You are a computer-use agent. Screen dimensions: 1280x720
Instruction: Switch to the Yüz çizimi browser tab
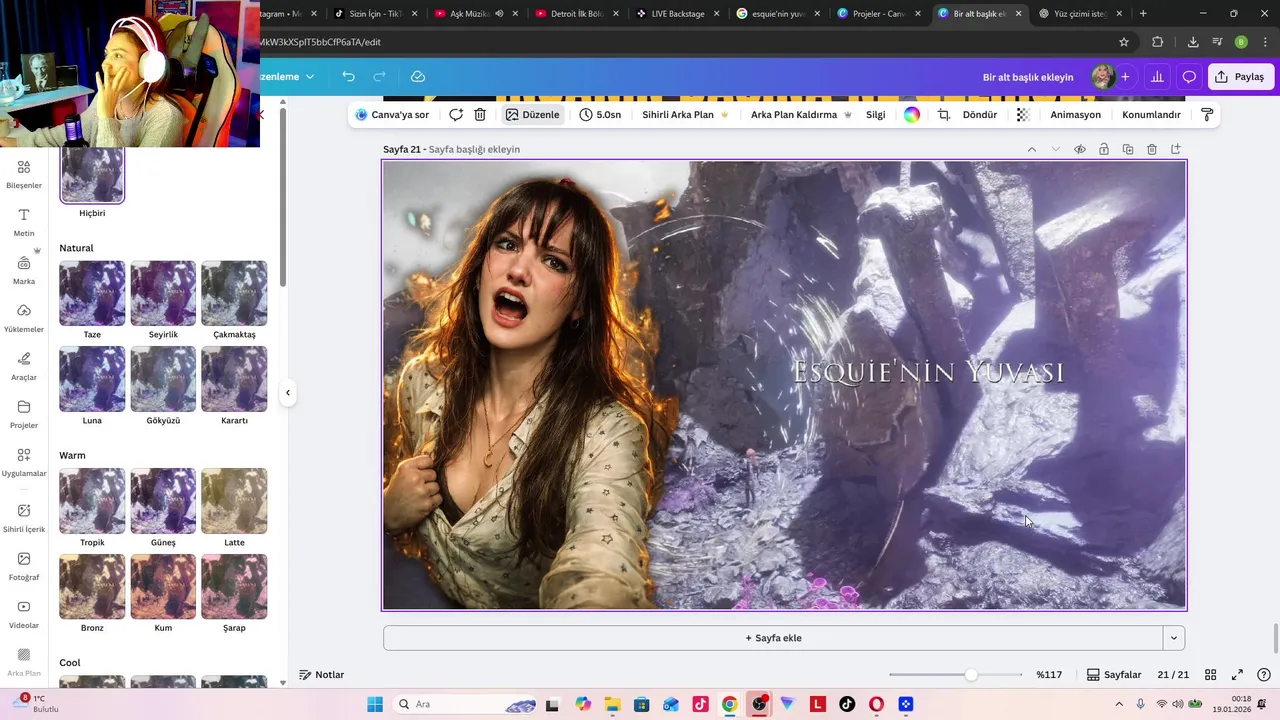(1081, 14)
